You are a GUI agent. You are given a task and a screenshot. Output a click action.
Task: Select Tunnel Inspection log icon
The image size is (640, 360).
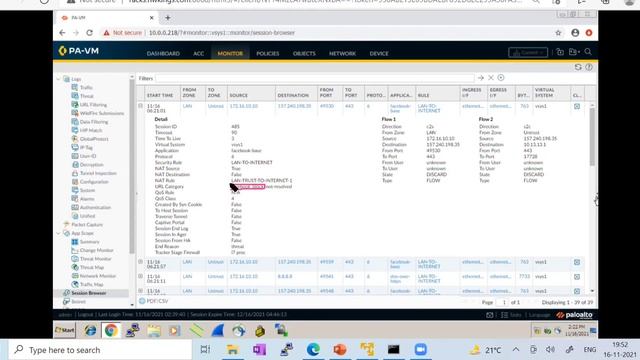[x=75, y=173]
